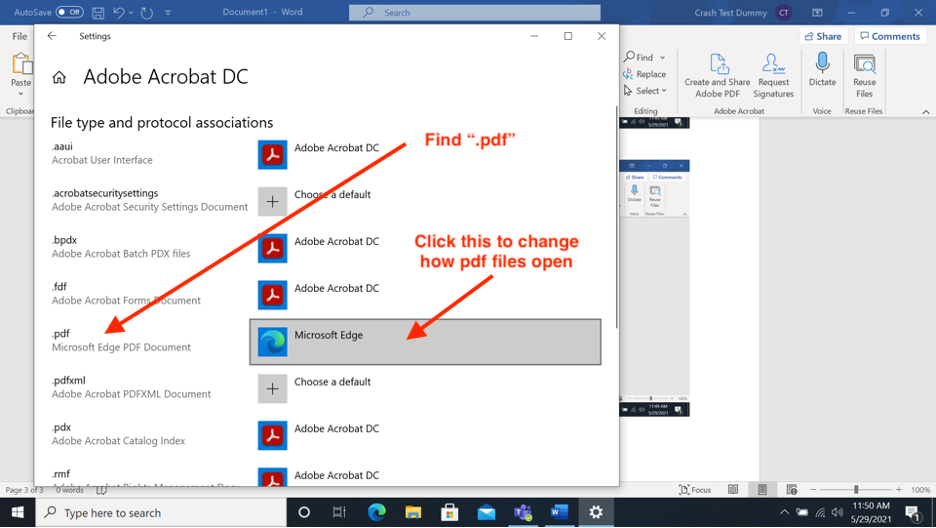This screenshot has height=528, width=936.
Task: Open Cortana circle on taskbar
Action: click(x=304, y=512)
